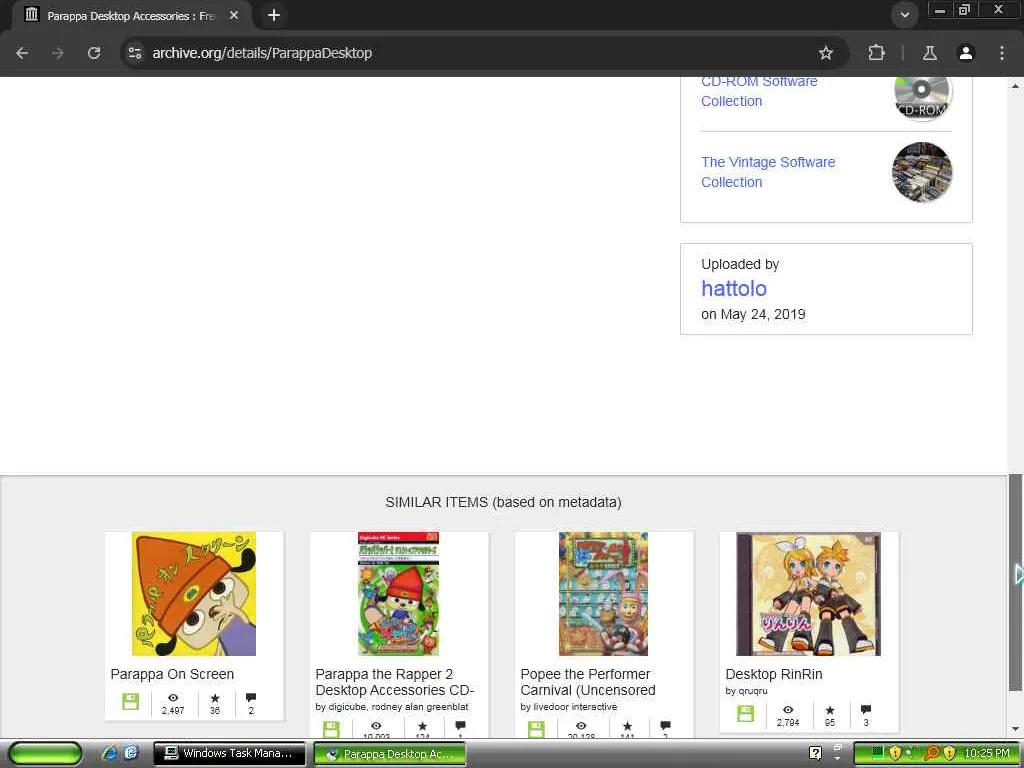Open Popee the Performer cover image
1024x768 pixels.
coord(603,594)
